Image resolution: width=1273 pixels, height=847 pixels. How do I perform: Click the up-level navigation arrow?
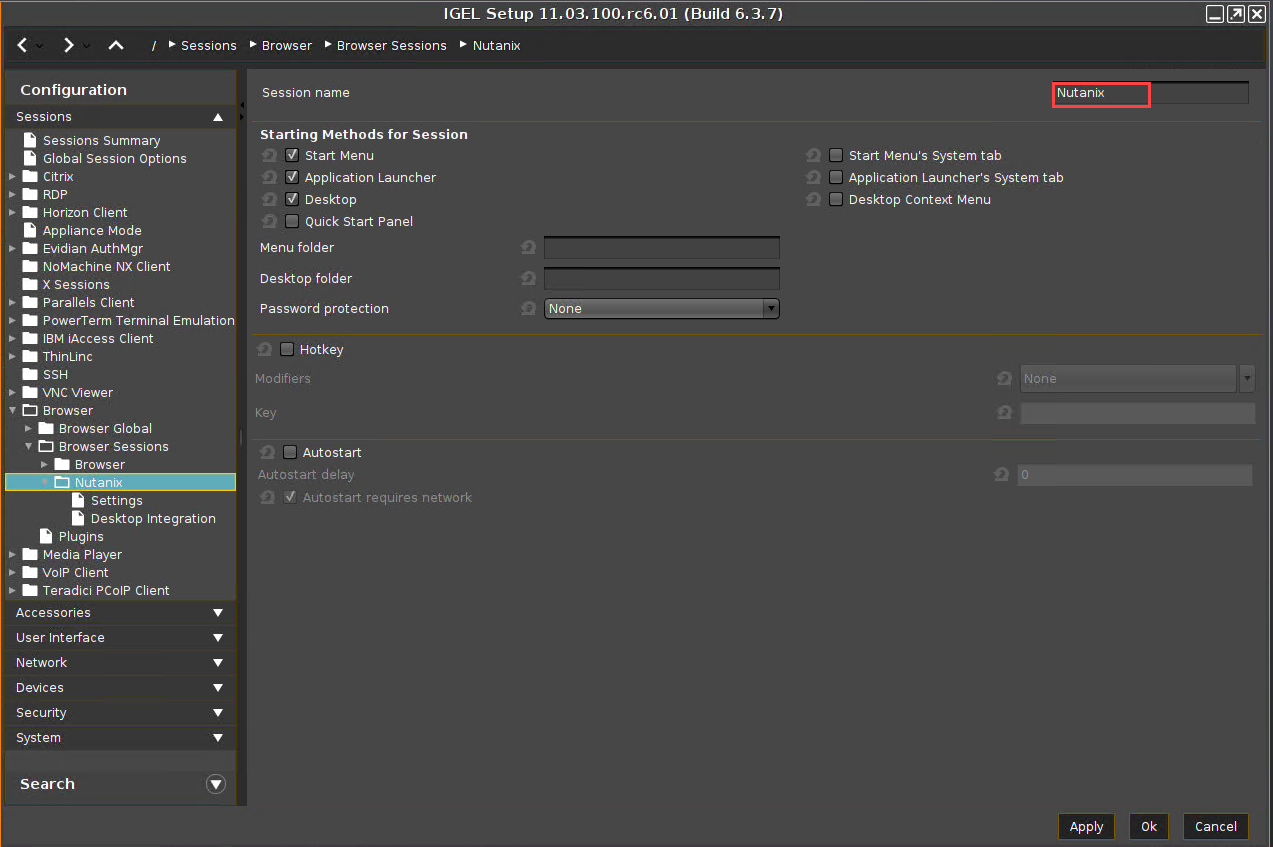pos(116,45)
